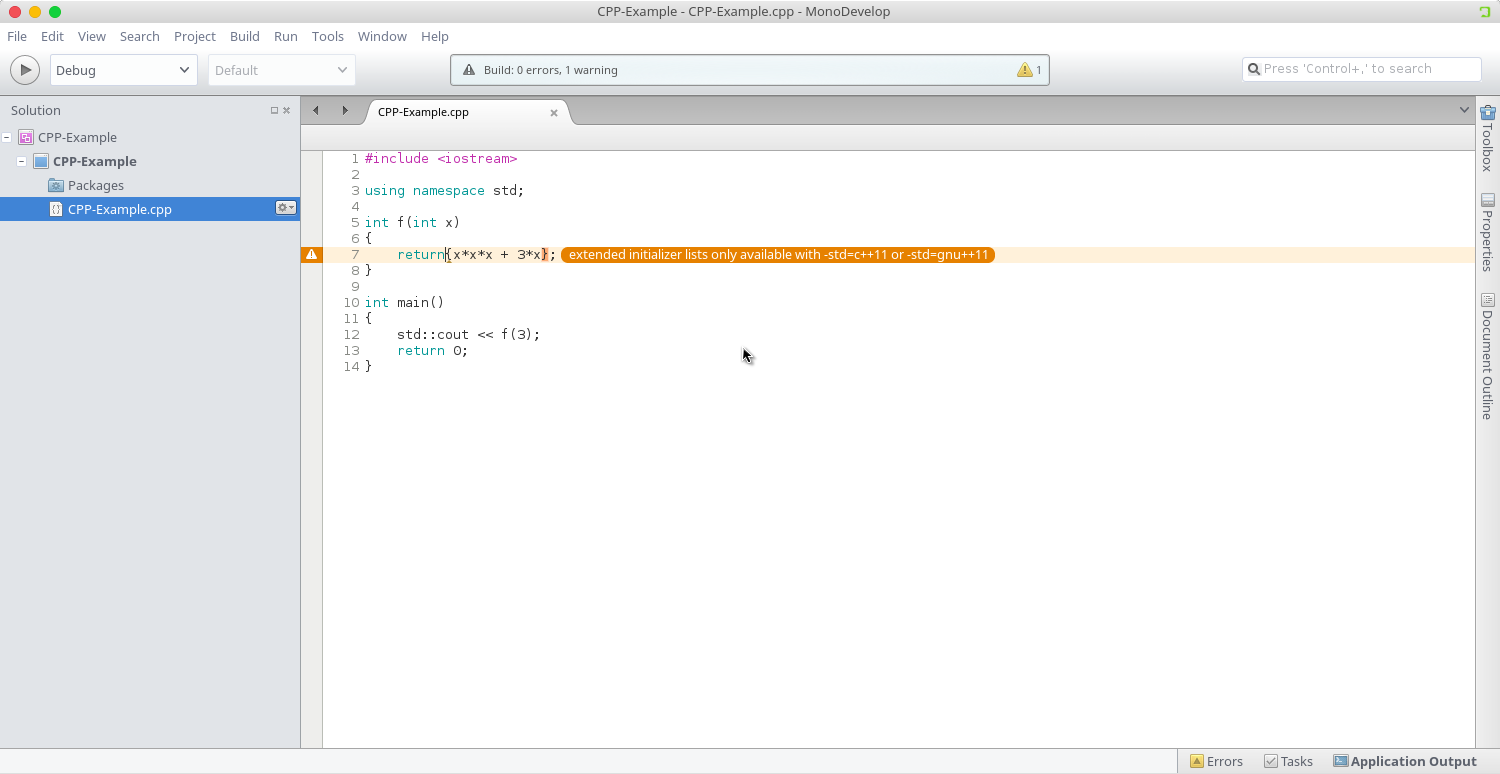Click the search magnifier icon
Screen dimensions: 1500x774
click(x=1254, y=69)
